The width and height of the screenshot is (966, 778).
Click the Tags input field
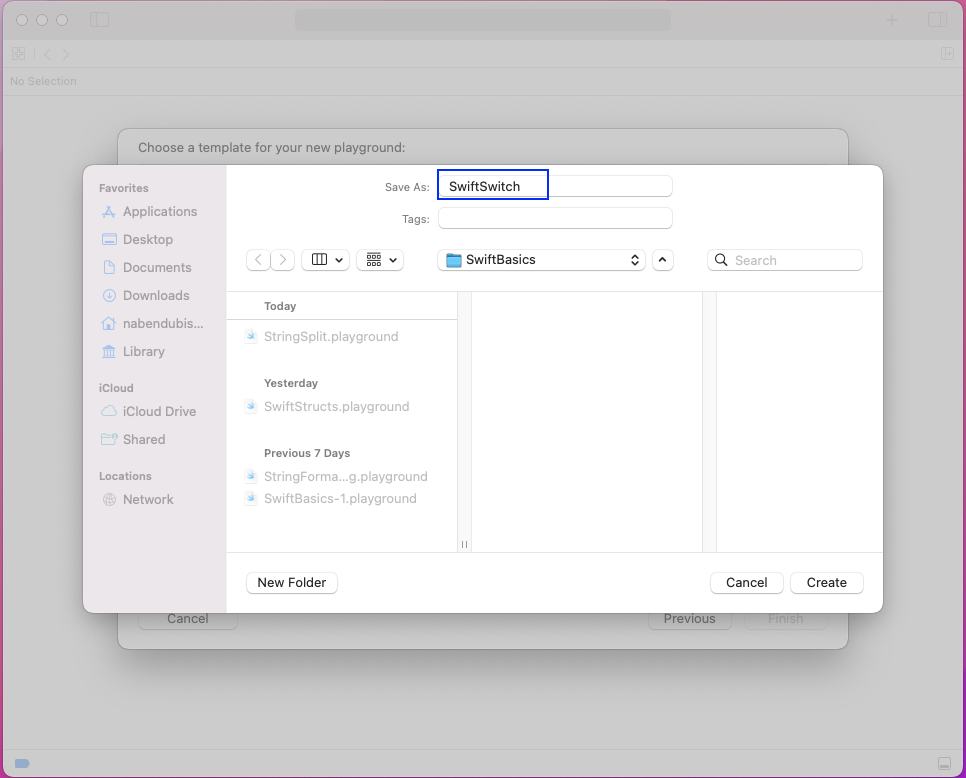click(x=555, y=218)
